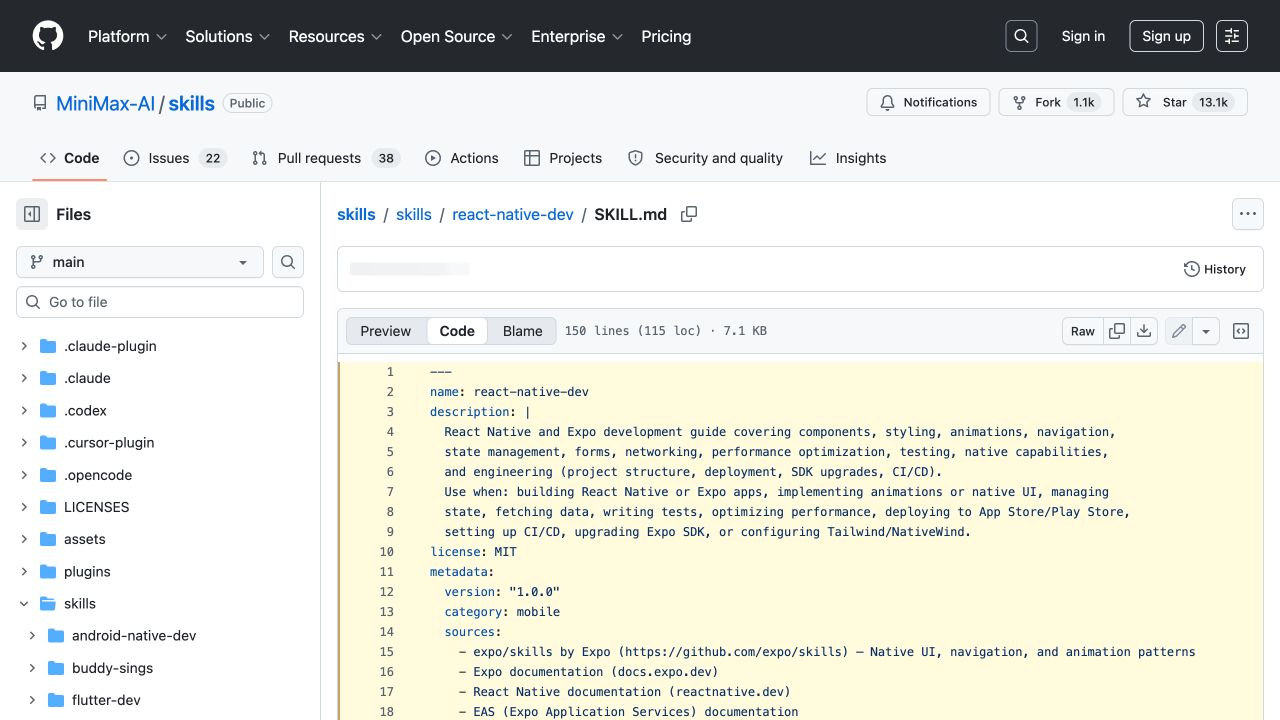Click the repository icon beside MiniMax-AI
1280x720 pixels.
tap(40, 103)
